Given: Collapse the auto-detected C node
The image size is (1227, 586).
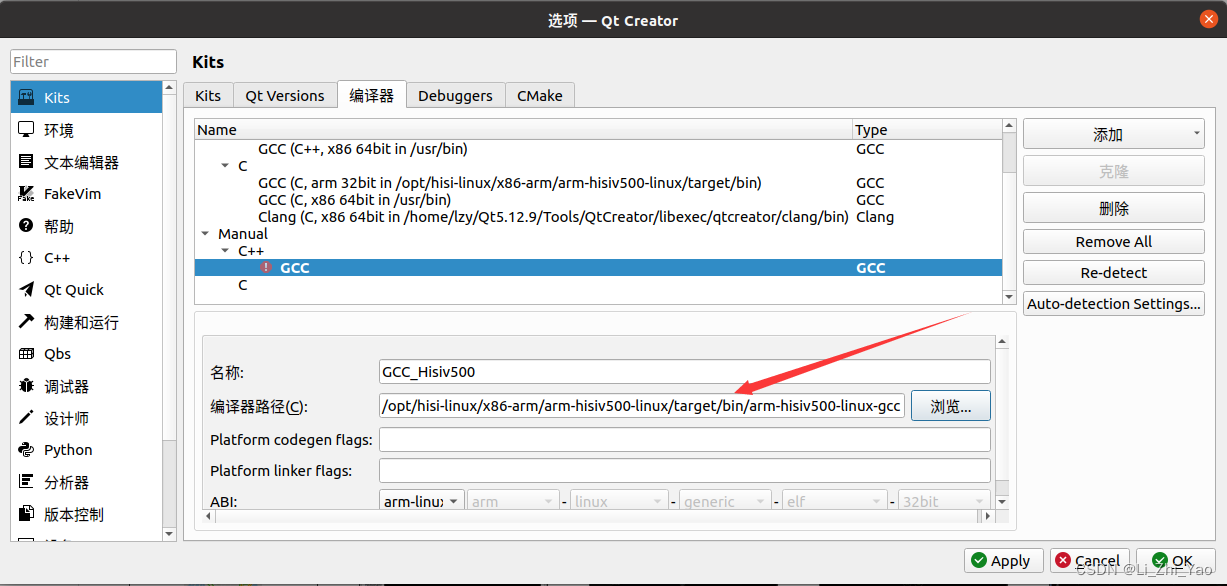Looking at the screenshot, I should pyautogui.click(x=225, y=166).
